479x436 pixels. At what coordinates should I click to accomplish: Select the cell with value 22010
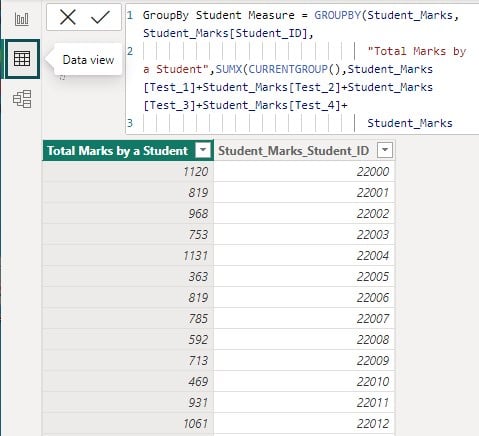click(x=304, y=382)
